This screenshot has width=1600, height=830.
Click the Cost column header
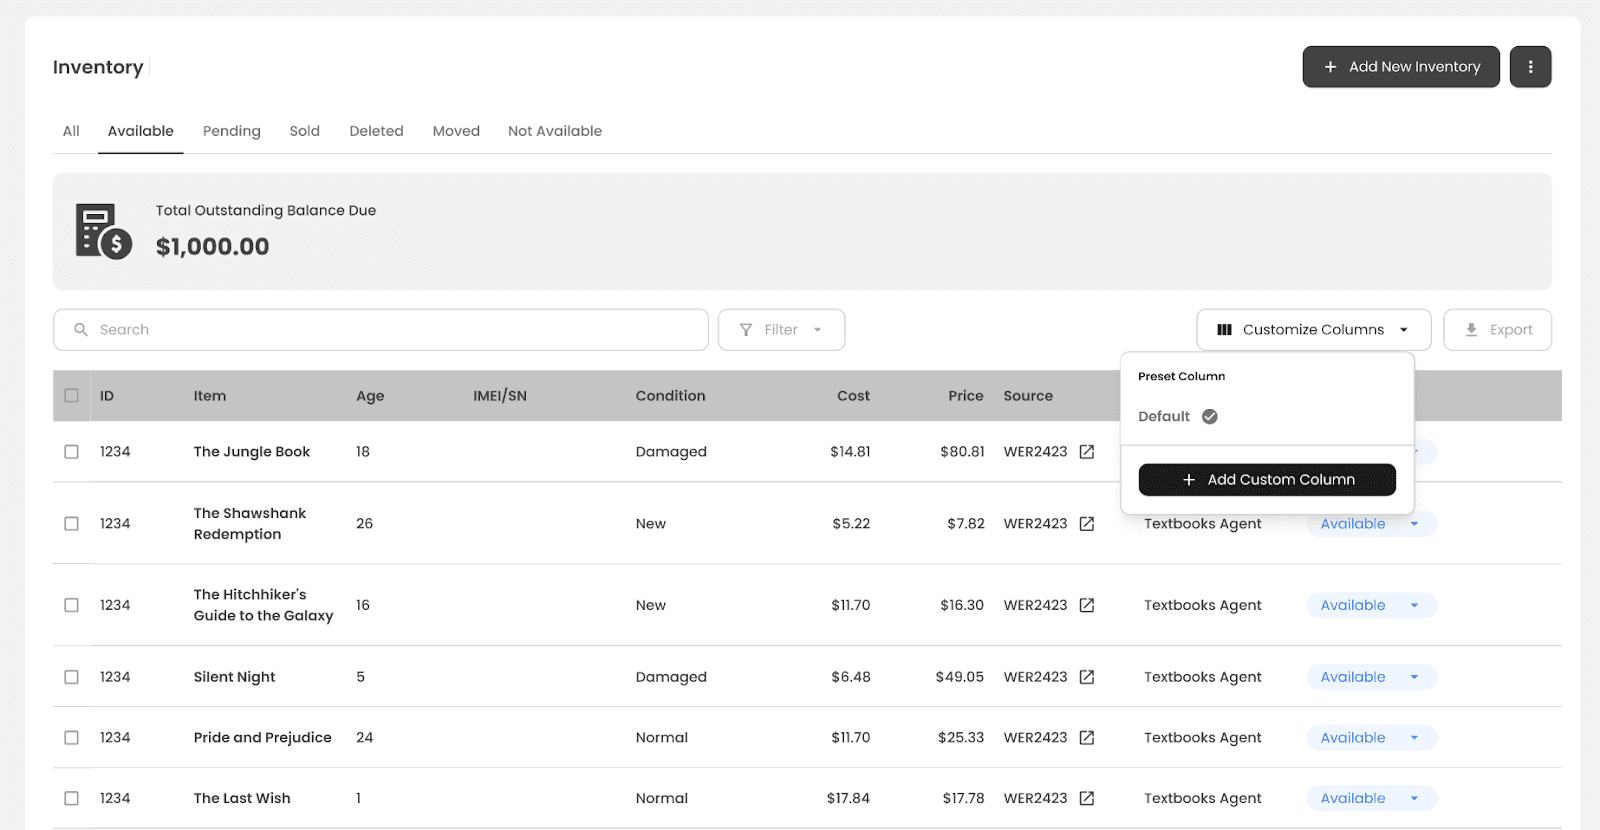(854, 396)
